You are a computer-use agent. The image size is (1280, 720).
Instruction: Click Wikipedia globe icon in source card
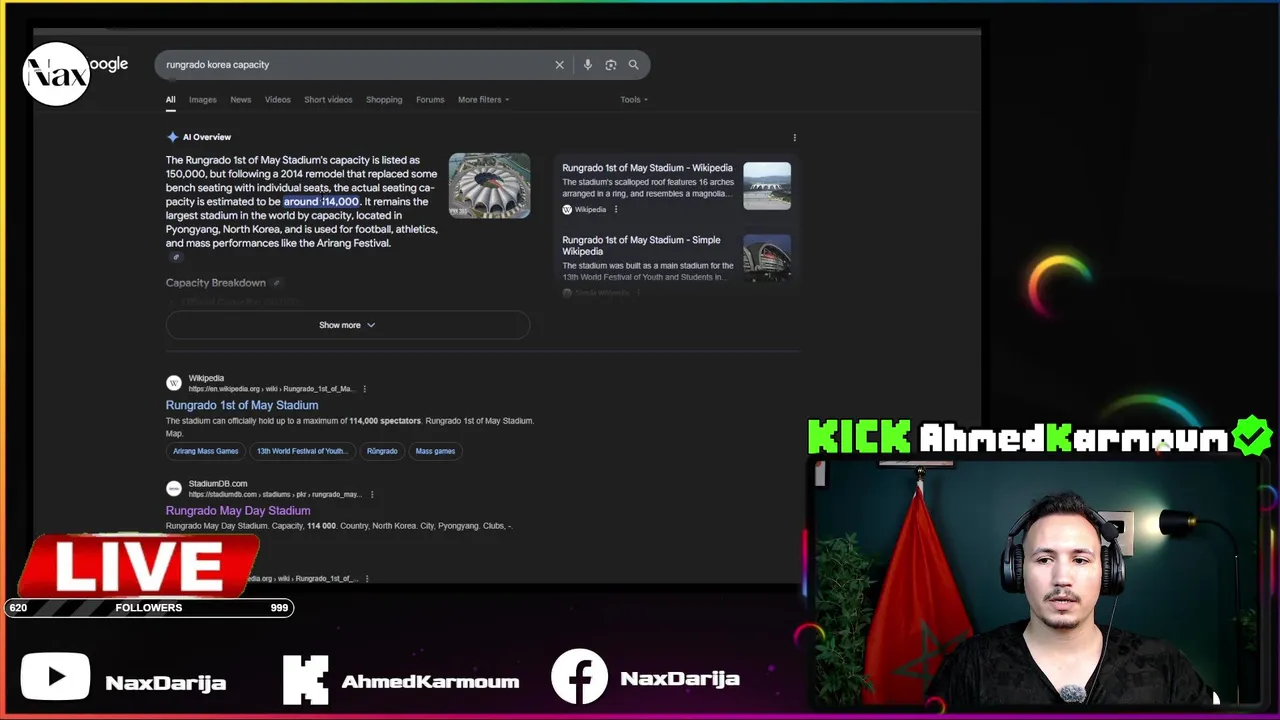567,209
